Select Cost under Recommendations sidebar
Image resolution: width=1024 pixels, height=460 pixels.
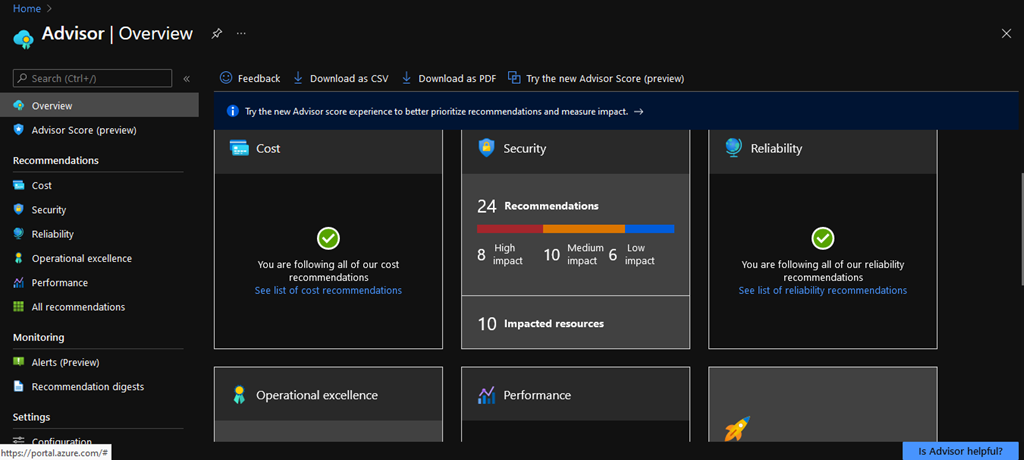coord(41,186)
